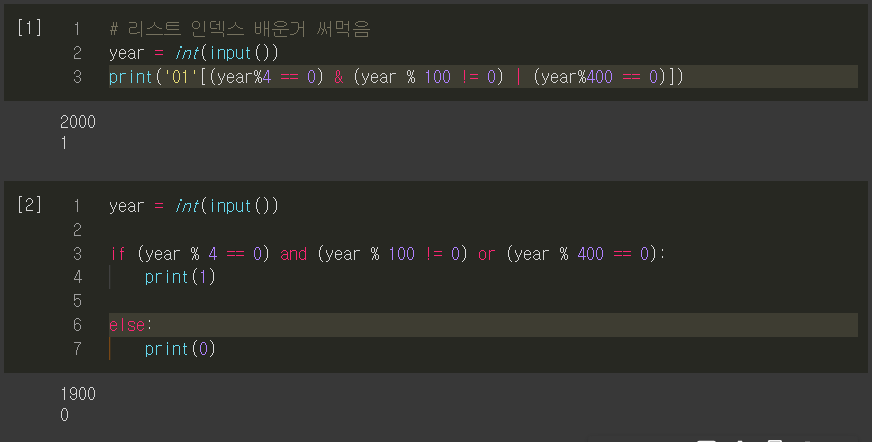Click the output result '0' under cell 2
This screenshot has height=442, width=872.
coord(65,415)
